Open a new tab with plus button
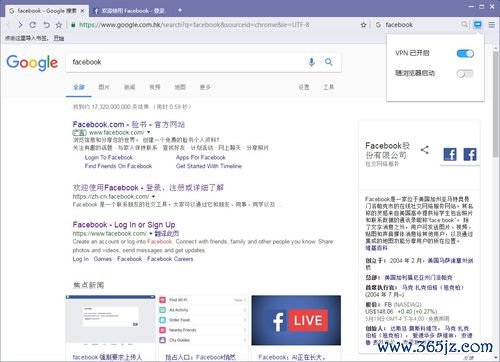 coord(180,10)
